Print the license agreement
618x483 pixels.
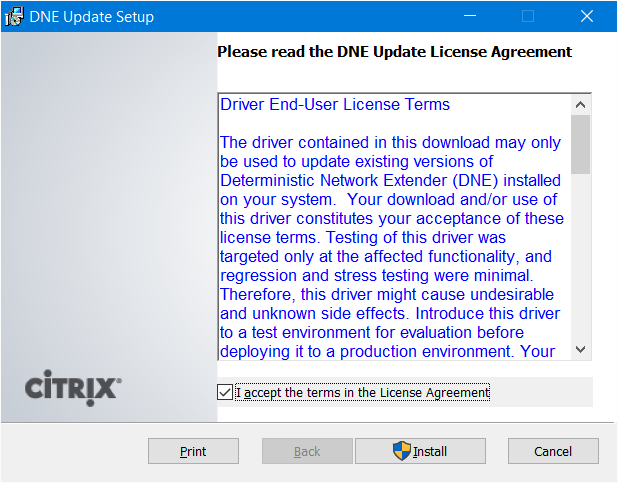193,451
